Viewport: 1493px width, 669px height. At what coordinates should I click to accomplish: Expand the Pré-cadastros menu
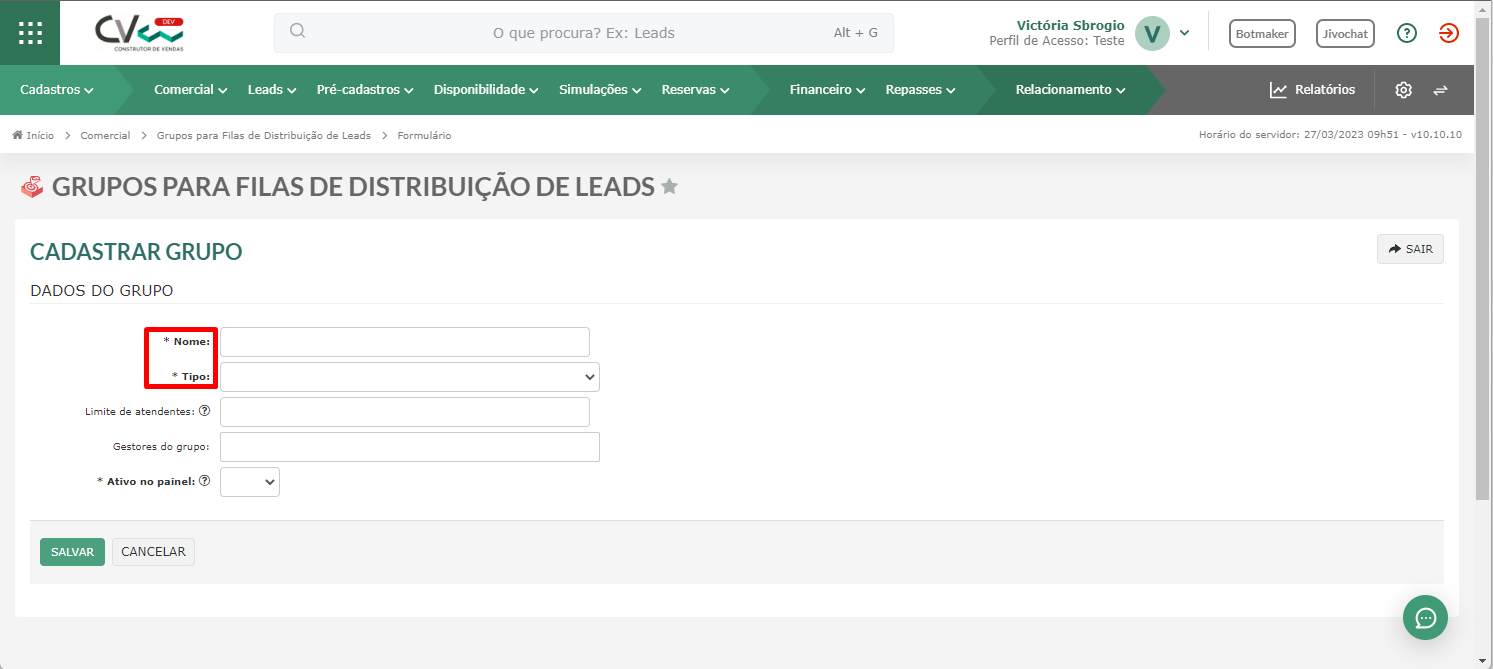click(x=365, y=90)
